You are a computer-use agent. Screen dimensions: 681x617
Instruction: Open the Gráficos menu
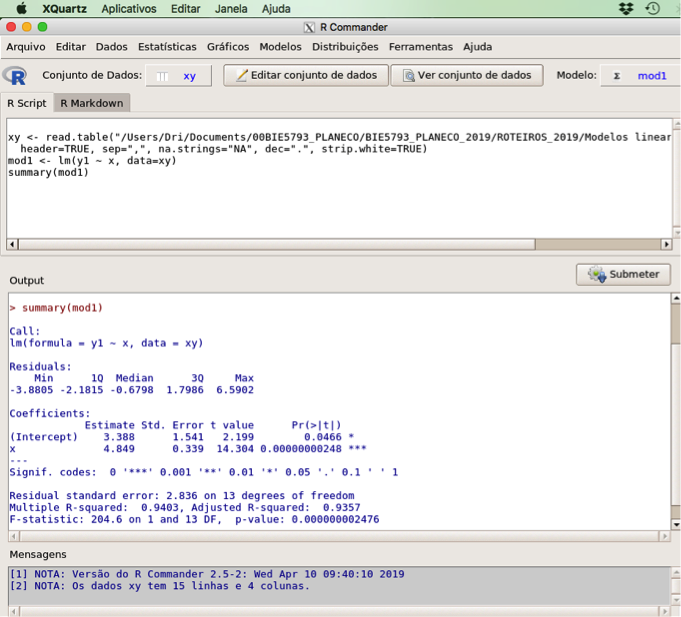pos(228,47)
